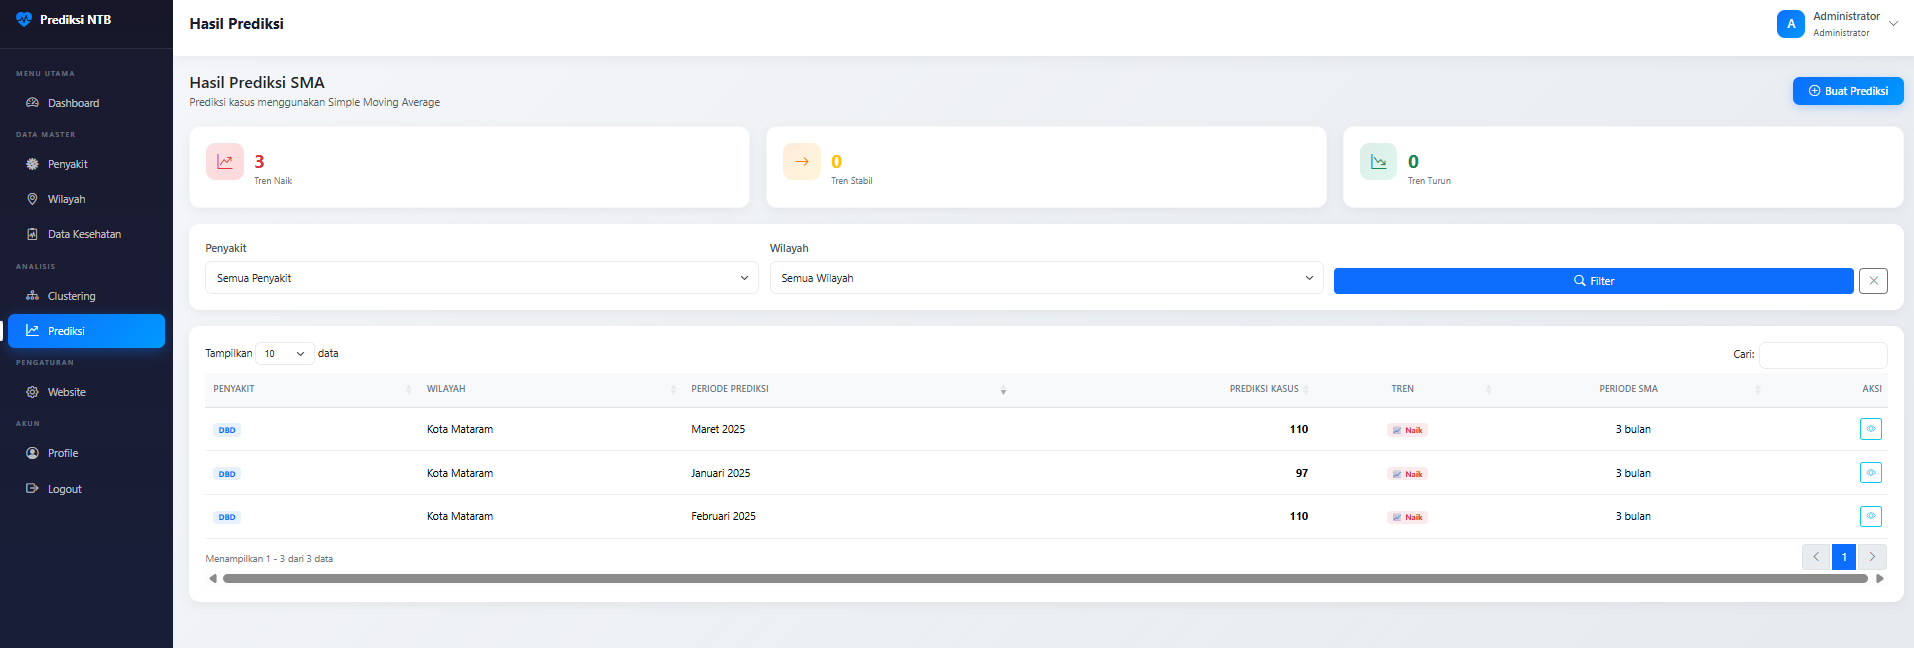Open the Tampilkan rows-per-page dropdown
Screen dimensions: 1914x648
coord(285,353)
